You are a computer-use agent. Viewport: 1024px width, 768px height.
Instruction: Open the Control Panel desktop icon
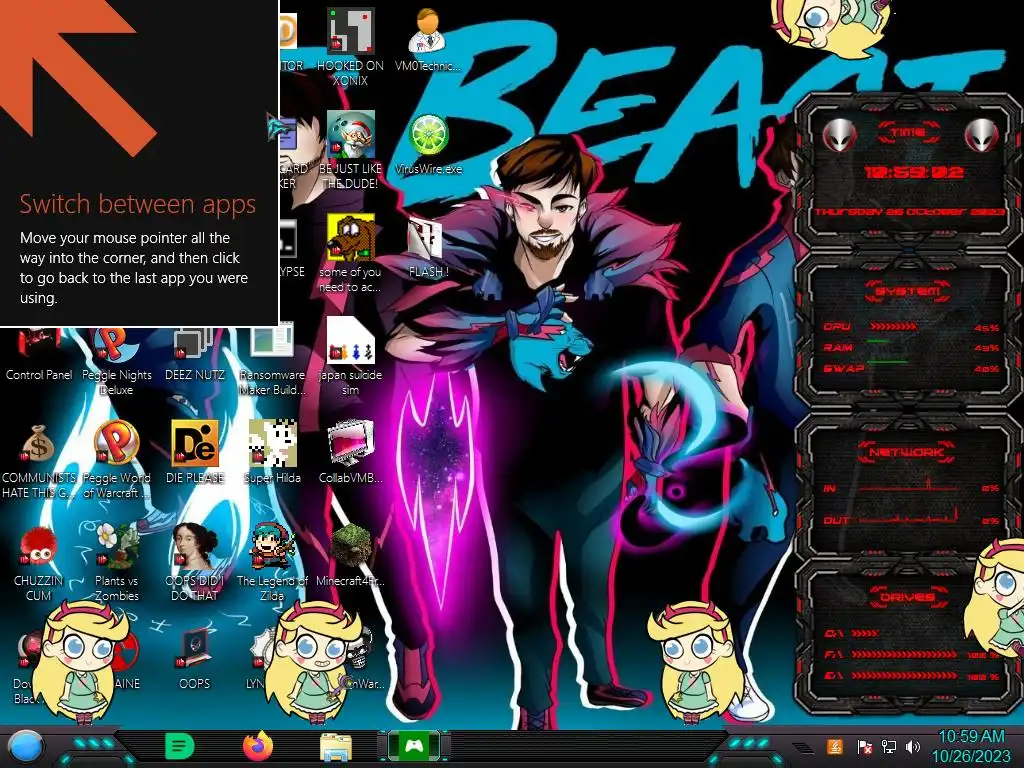(39, 355)
